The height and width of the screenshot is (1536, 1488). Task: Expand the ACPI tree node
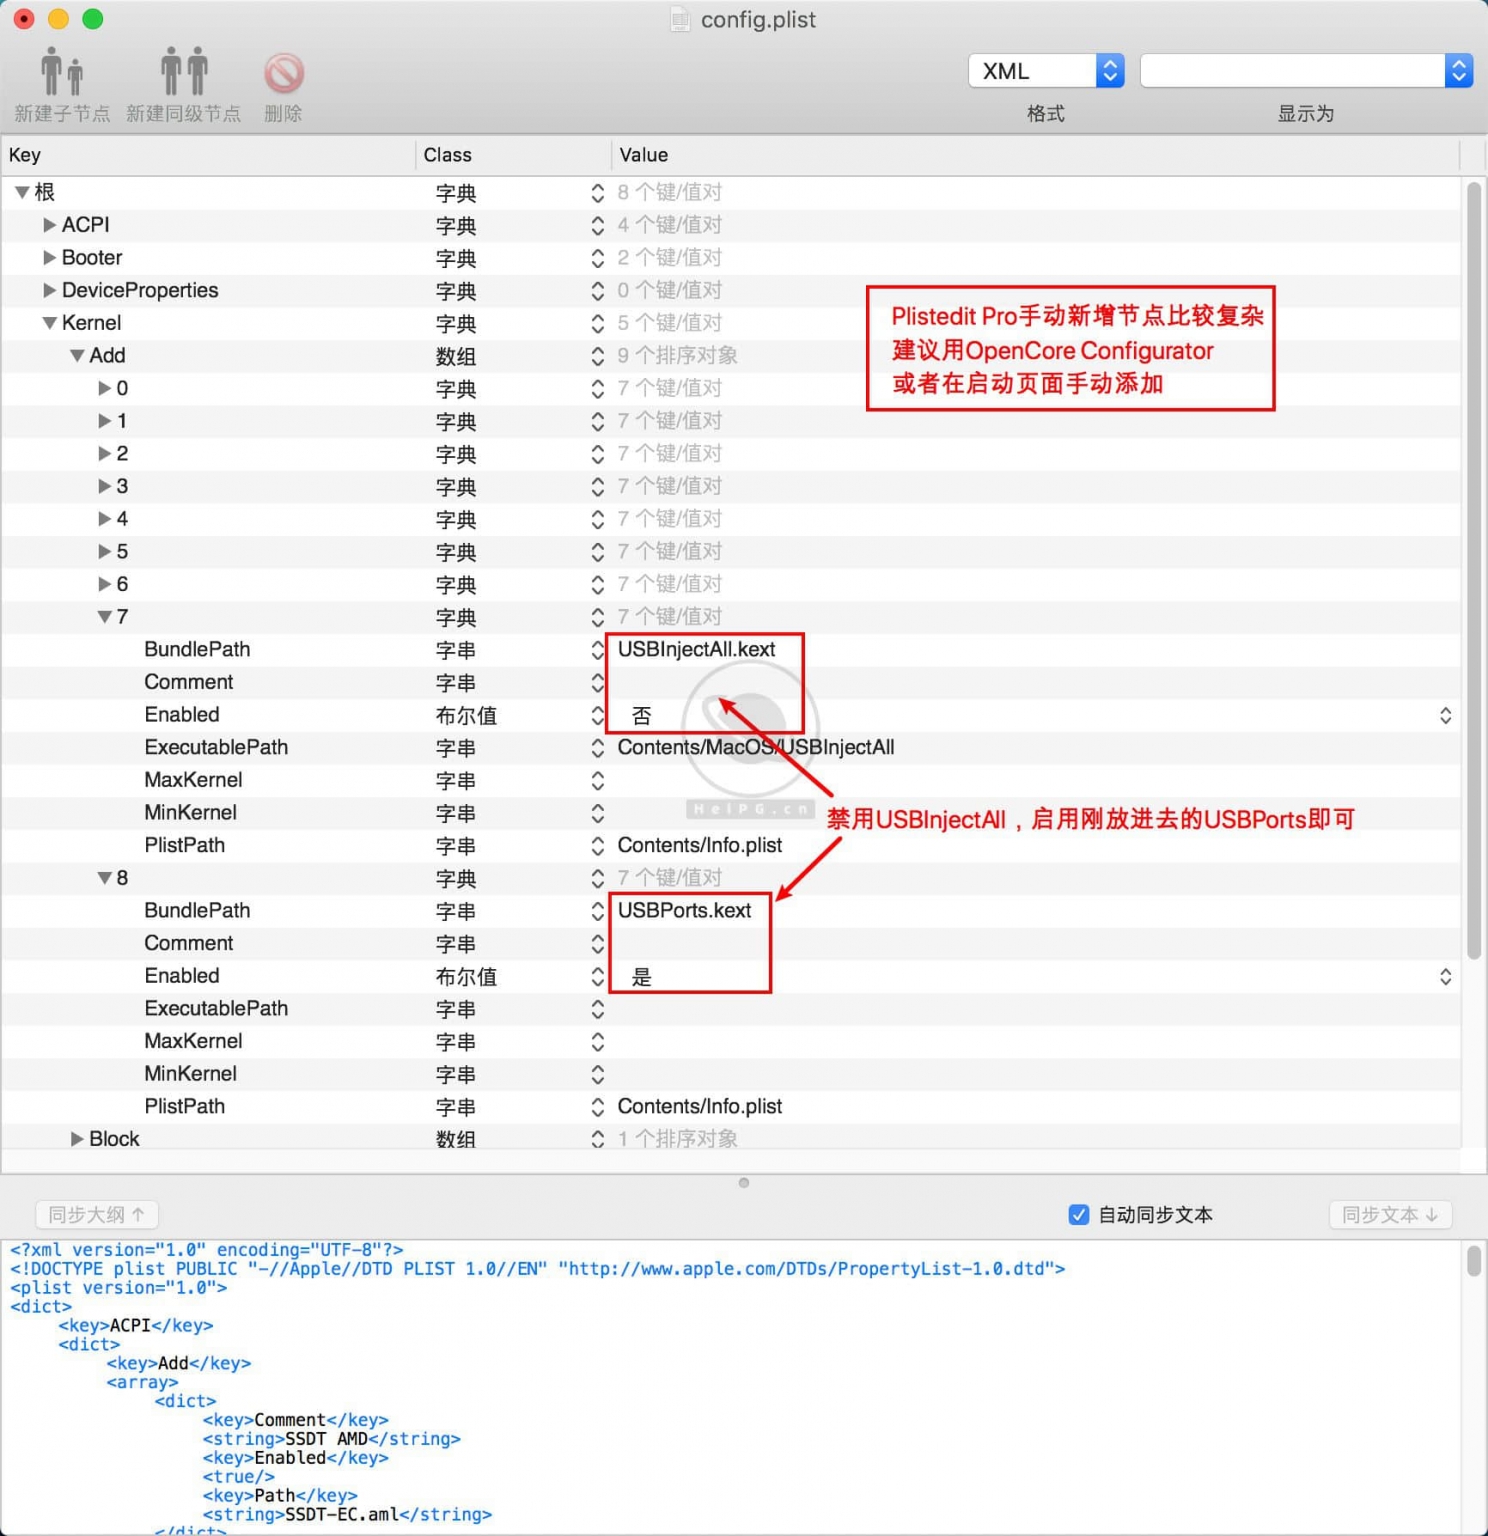tap(49, 225)
